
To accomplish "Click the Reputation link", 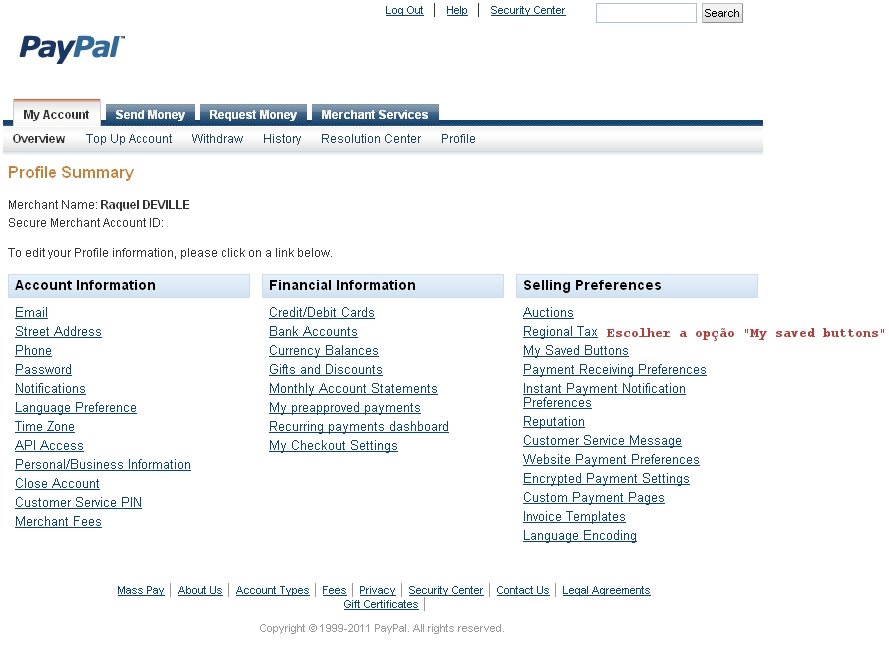I will (x=554, y=422).
